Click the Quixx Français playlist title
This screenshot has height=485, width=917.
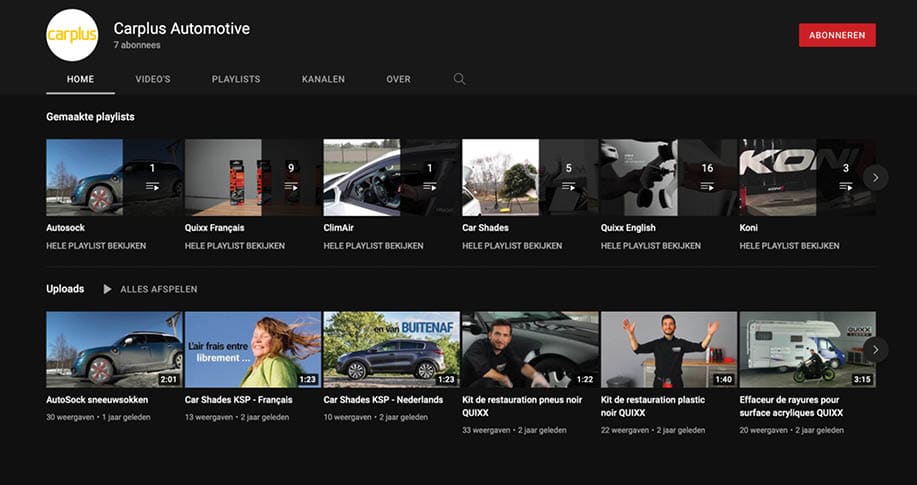[215, 228]
